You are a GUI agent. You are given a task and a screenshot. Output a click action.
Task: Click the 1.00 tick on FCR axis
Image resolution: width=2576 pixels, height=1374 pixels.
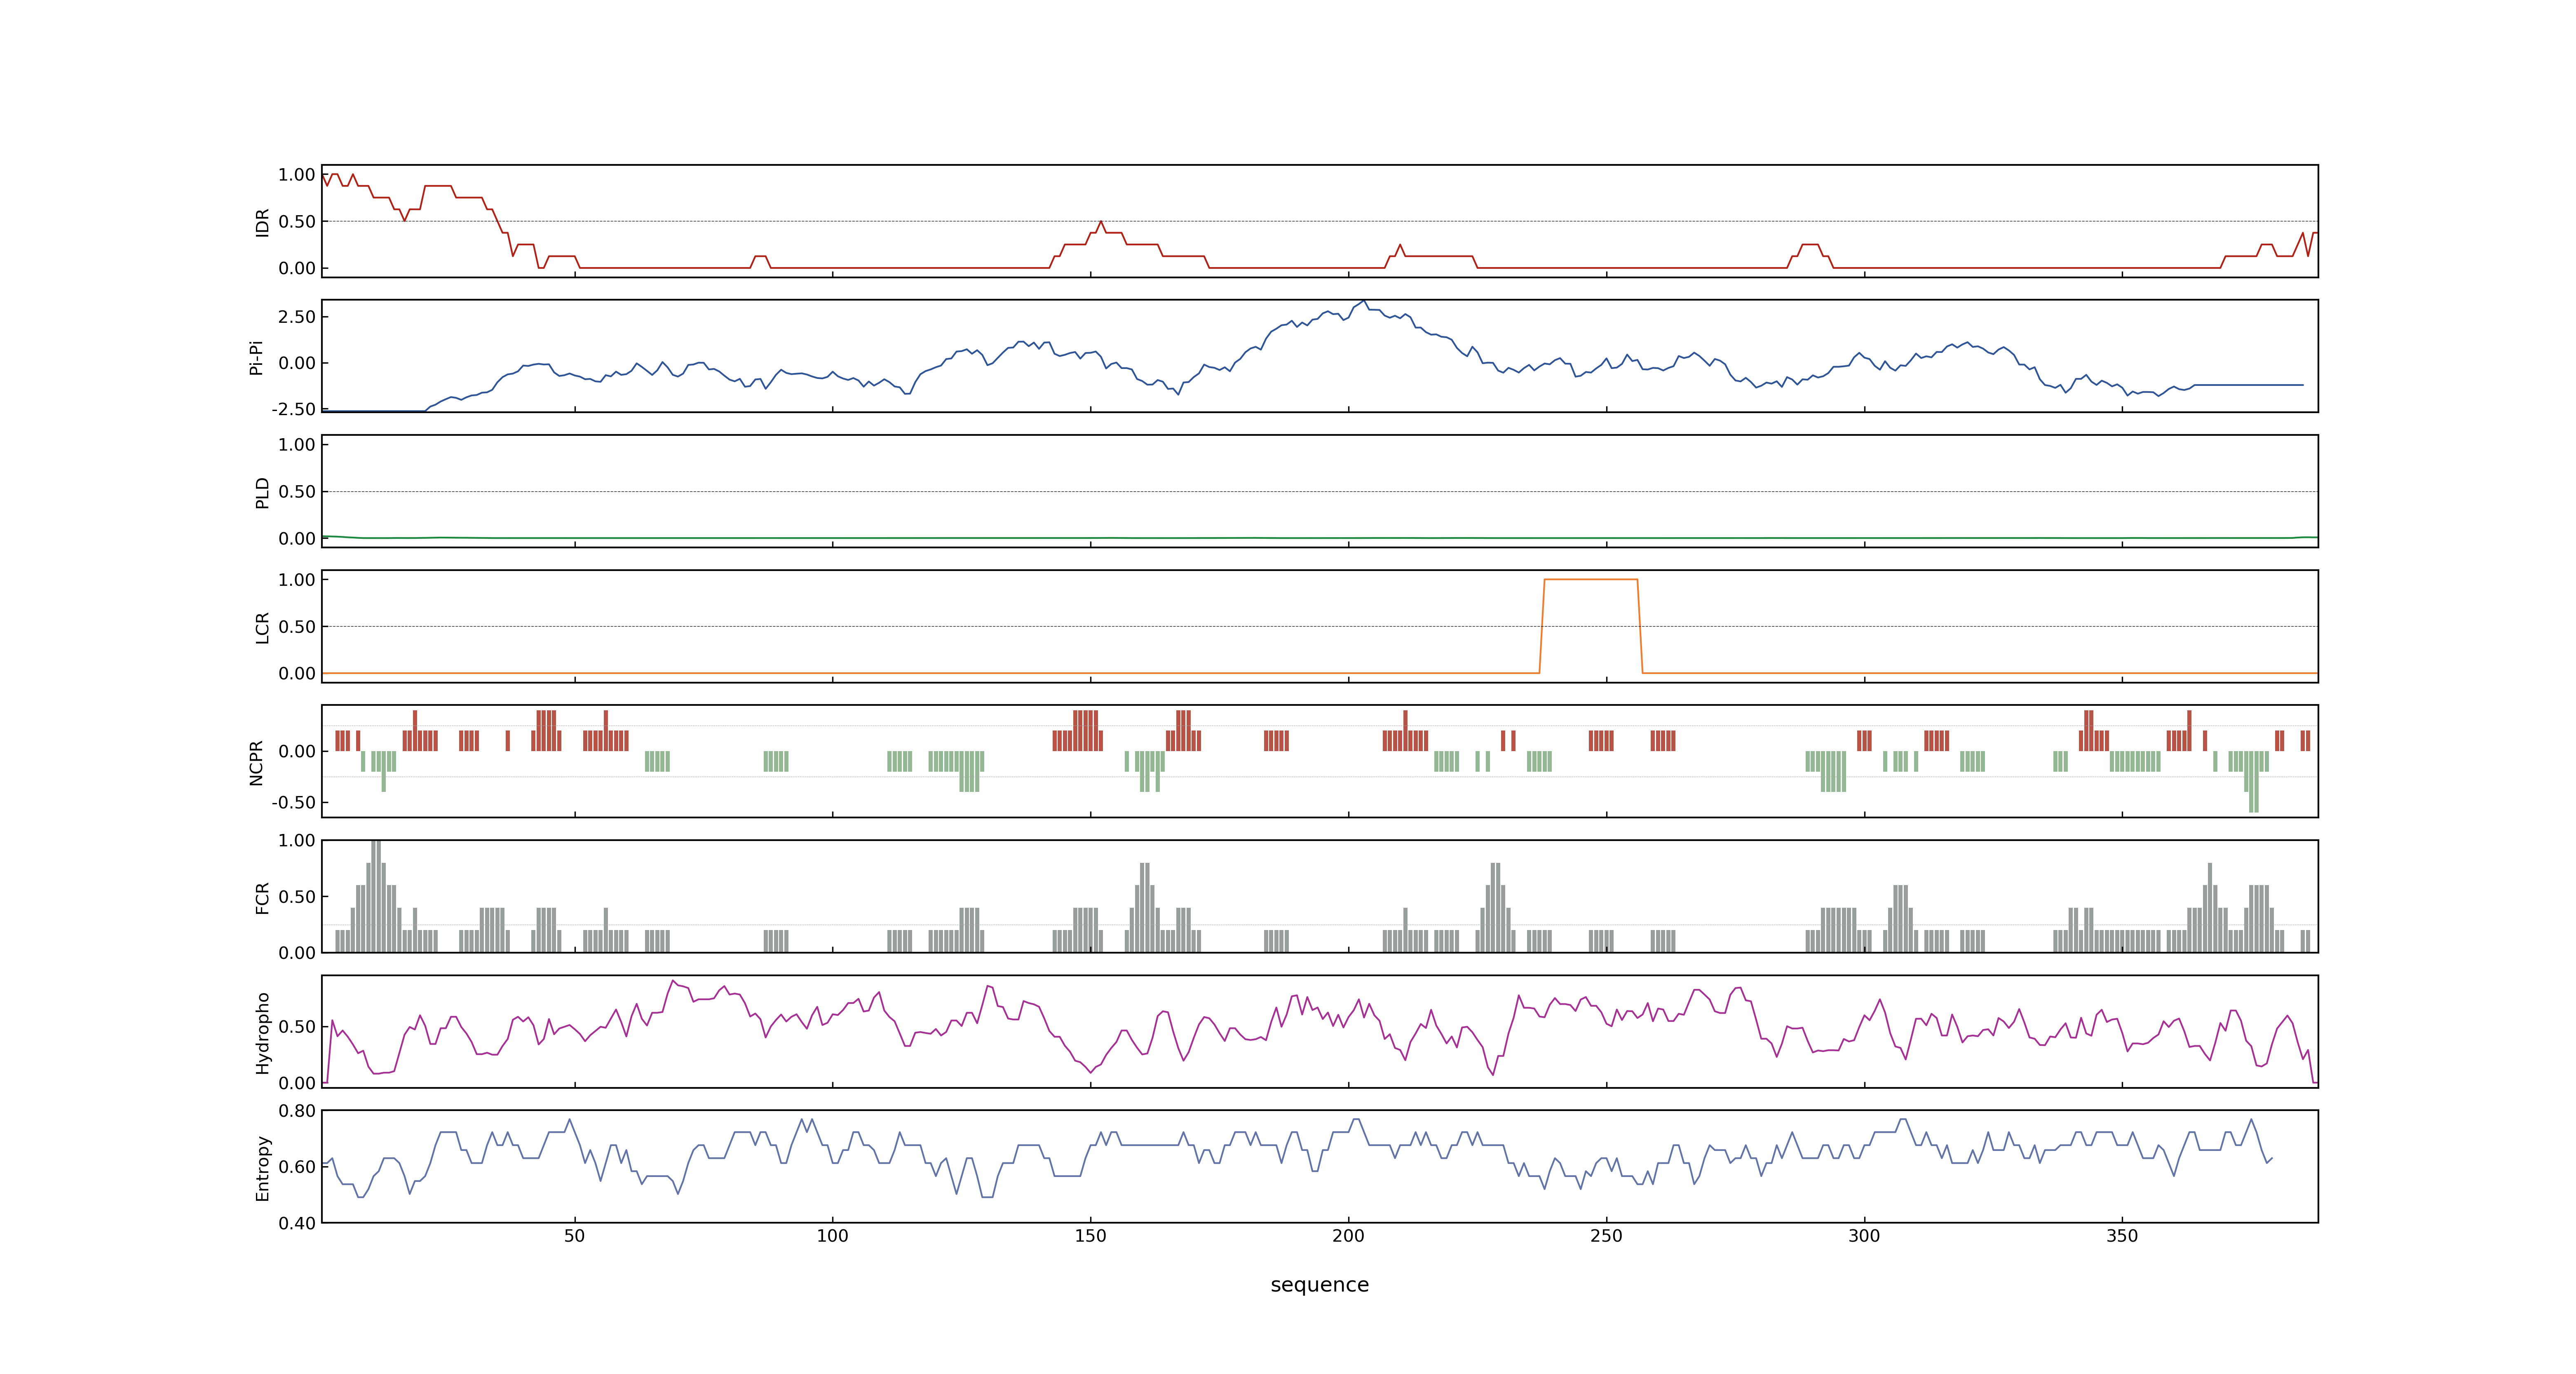point(297,841)
